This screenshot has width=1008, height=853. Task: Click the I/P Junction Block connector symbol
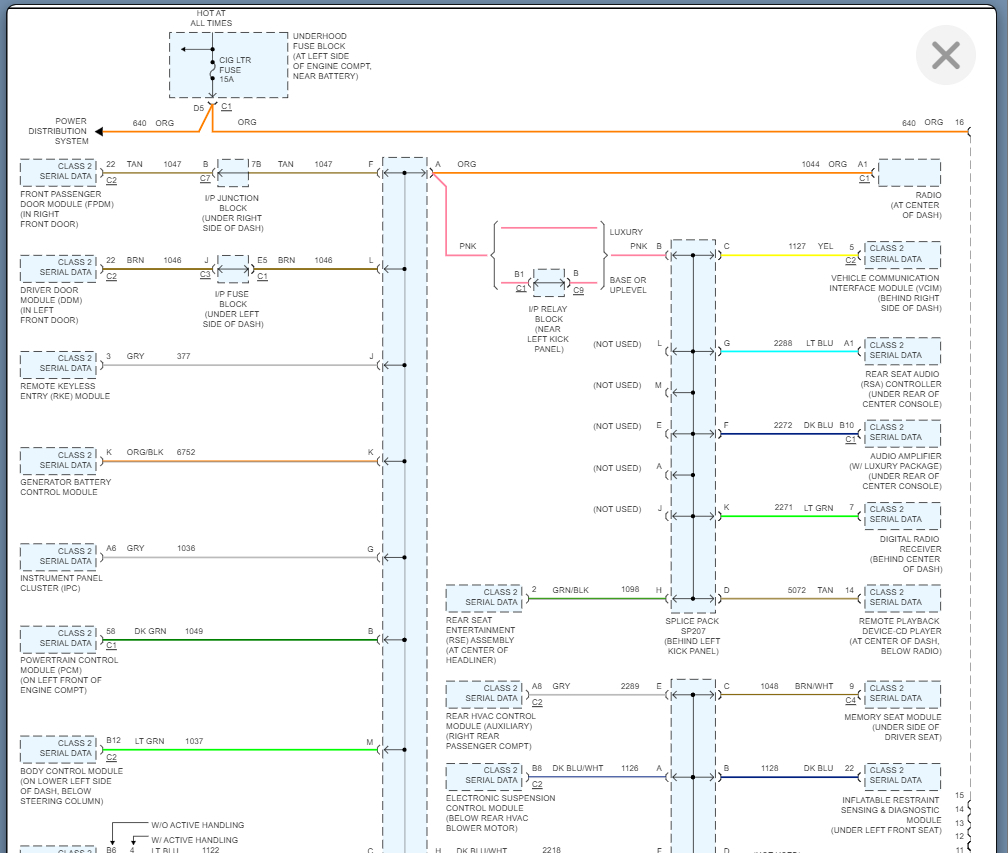tap(232, 172)
